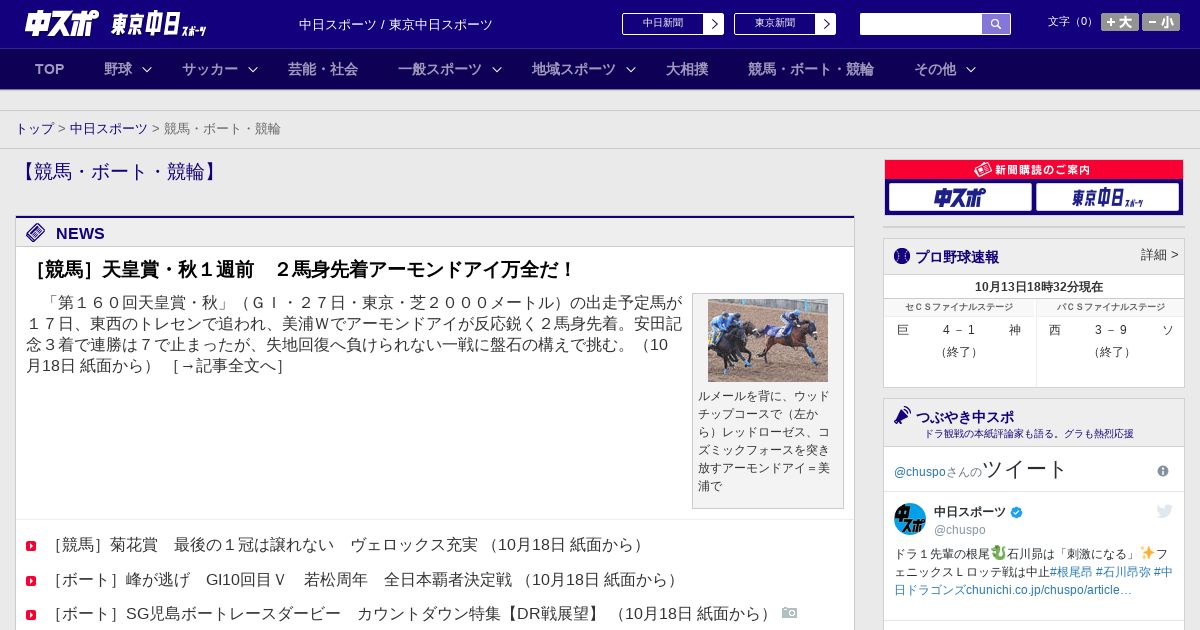Open the 競馬・ボート・競輪 menu item

coord(811,69)
